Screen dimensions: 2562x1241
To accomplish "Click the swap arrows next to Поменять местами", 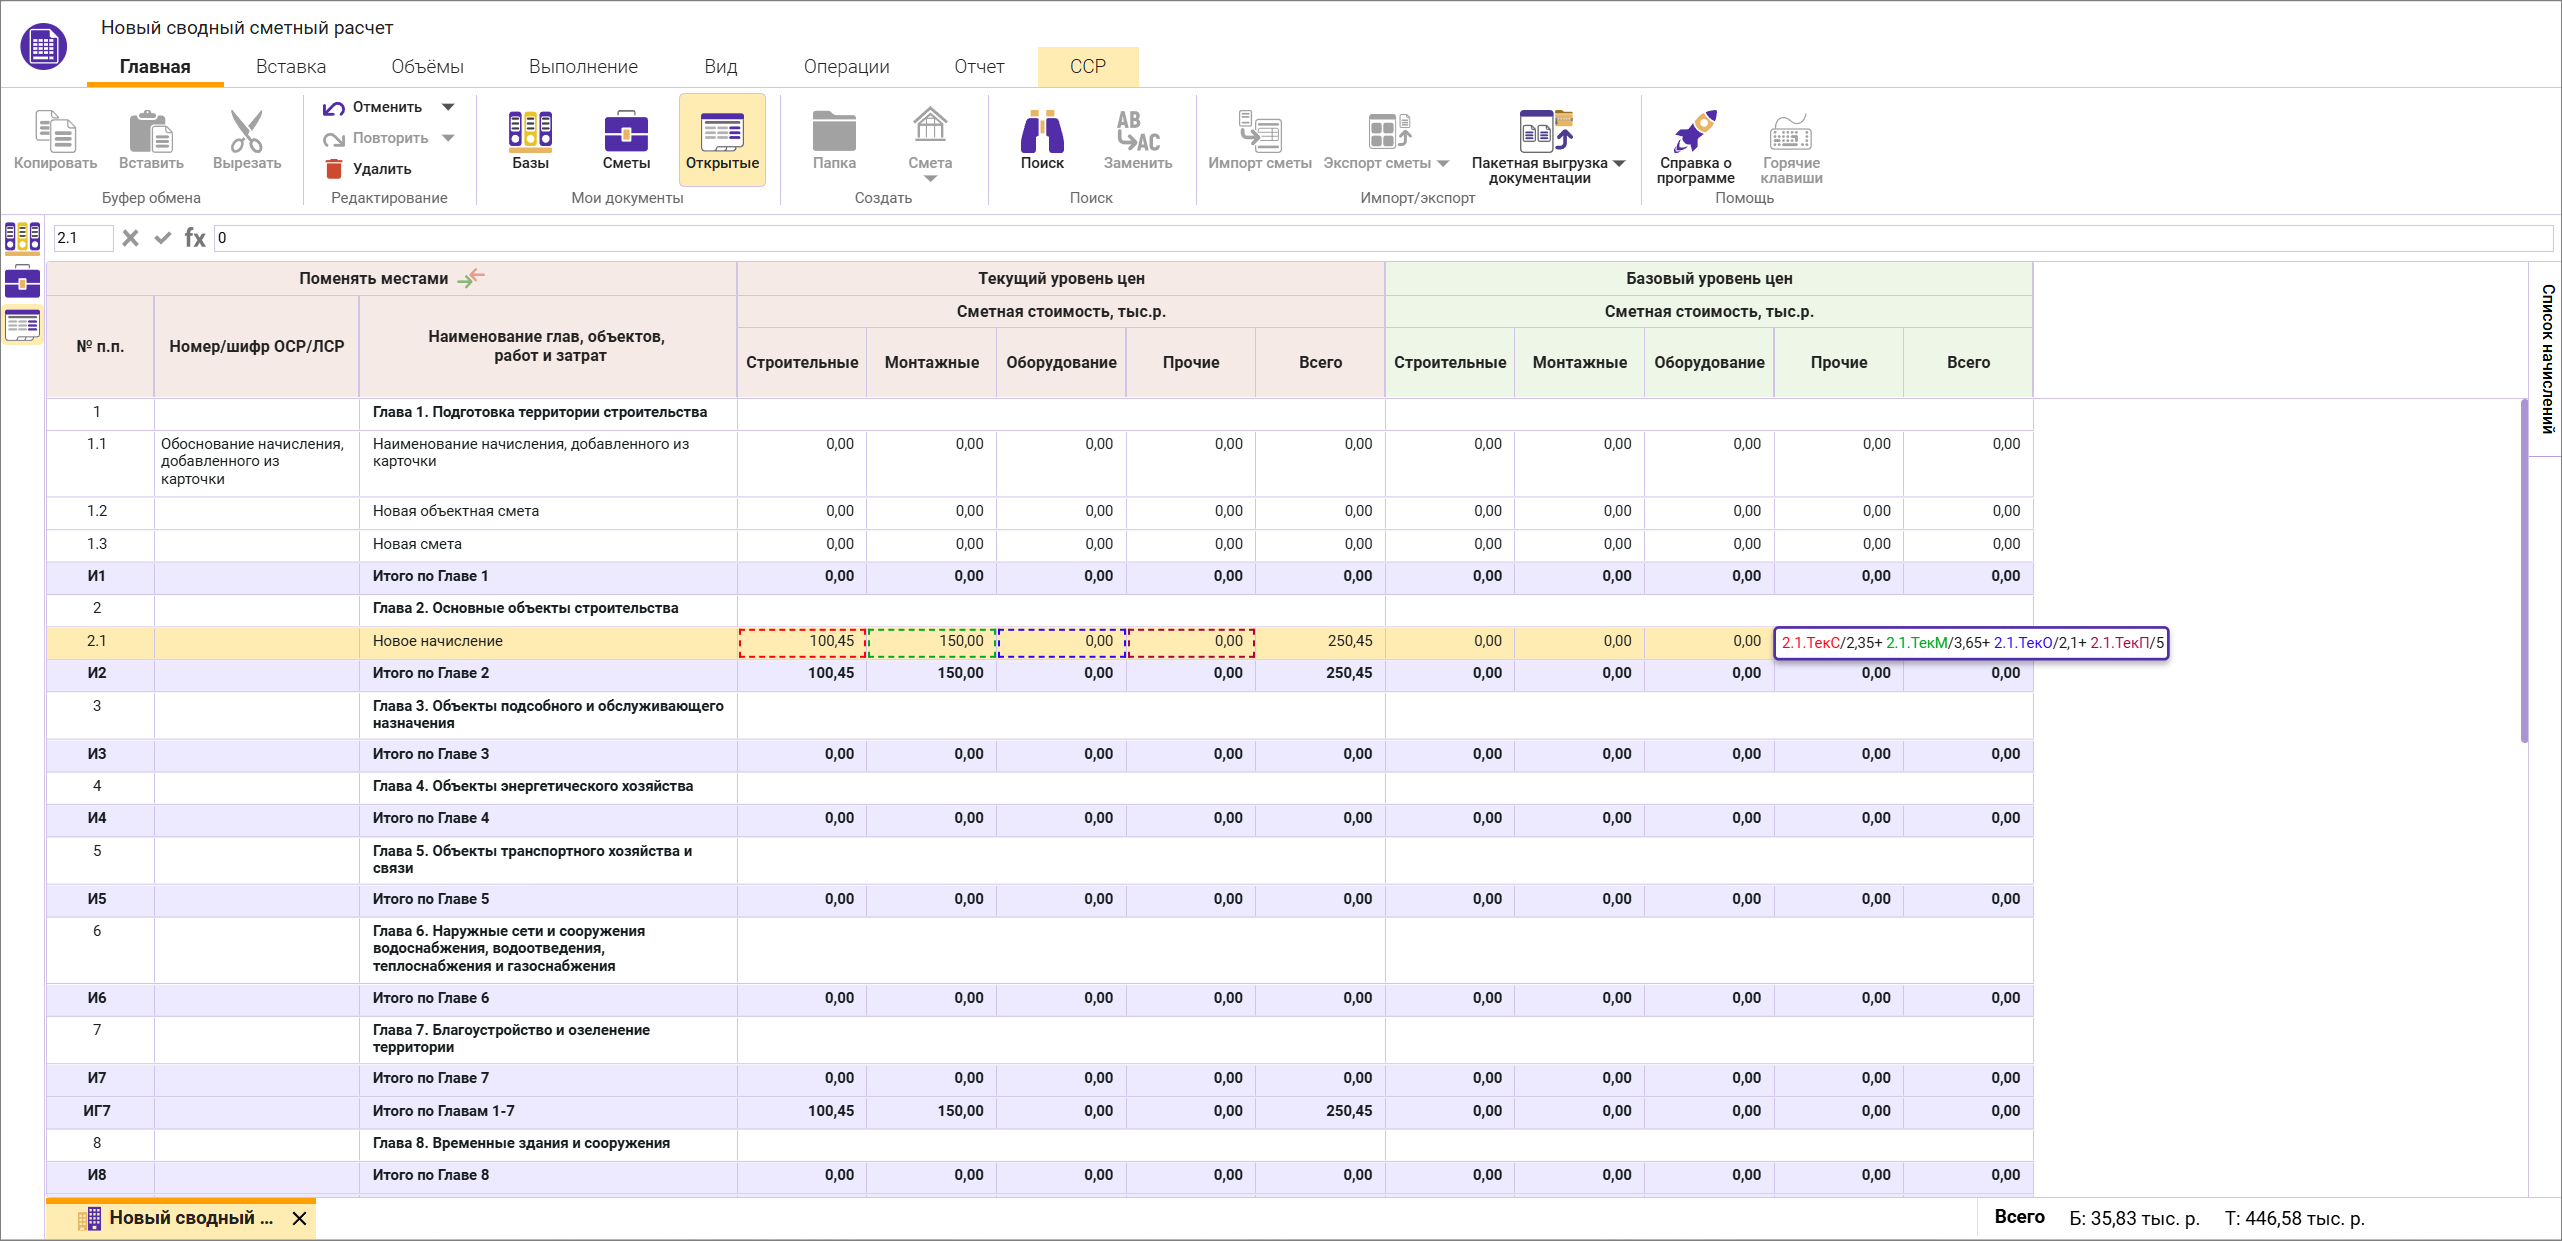I will coord(470,278).
